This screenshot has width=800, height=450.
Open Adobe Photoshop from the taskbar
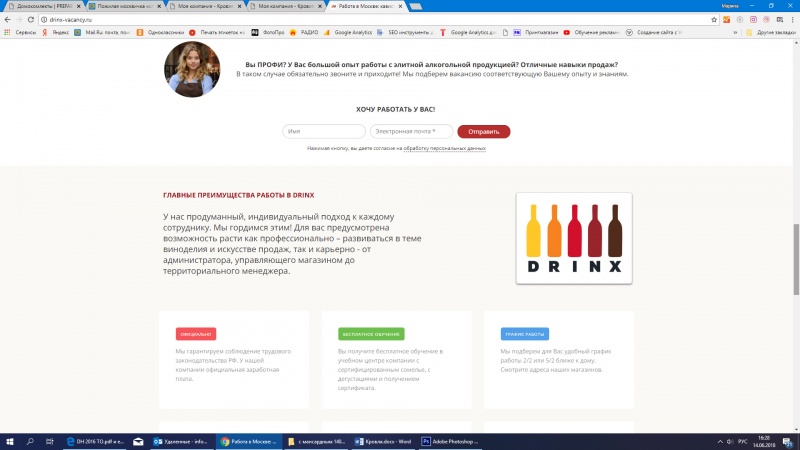pyautogui.click(x=450, y=441)
